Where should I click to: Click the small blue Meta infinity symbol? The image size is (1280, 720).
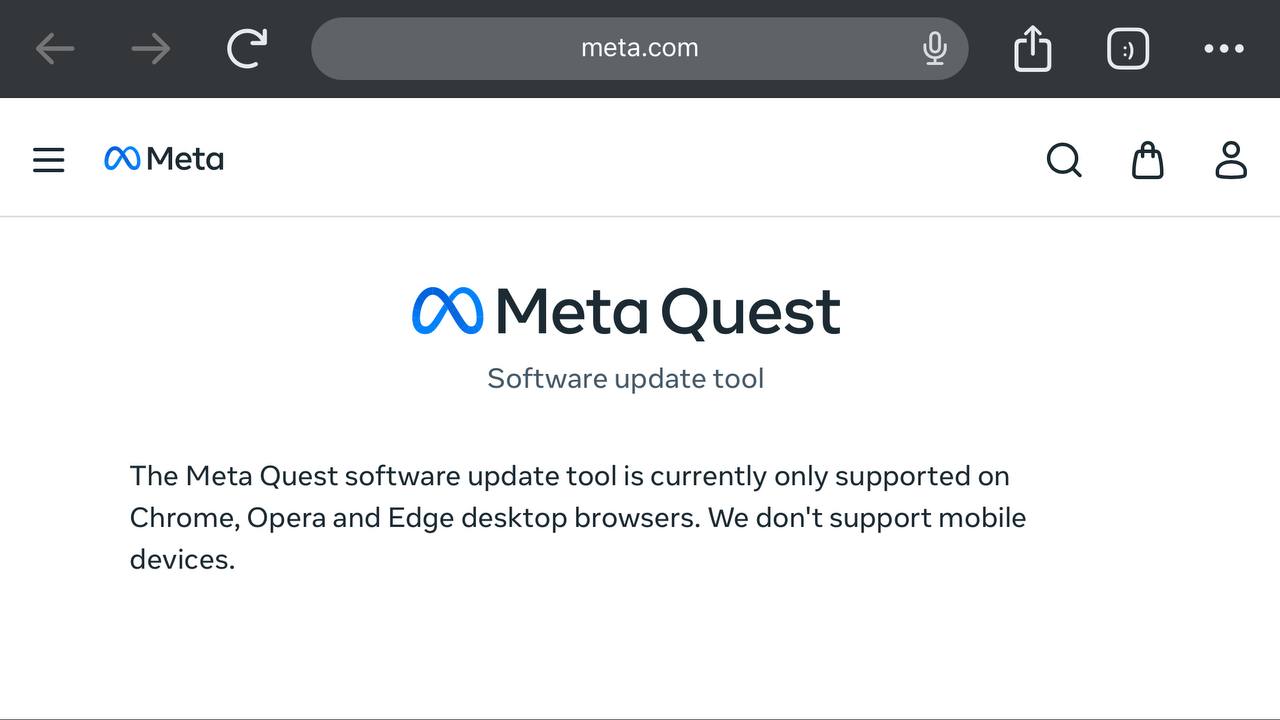[122, 158]
